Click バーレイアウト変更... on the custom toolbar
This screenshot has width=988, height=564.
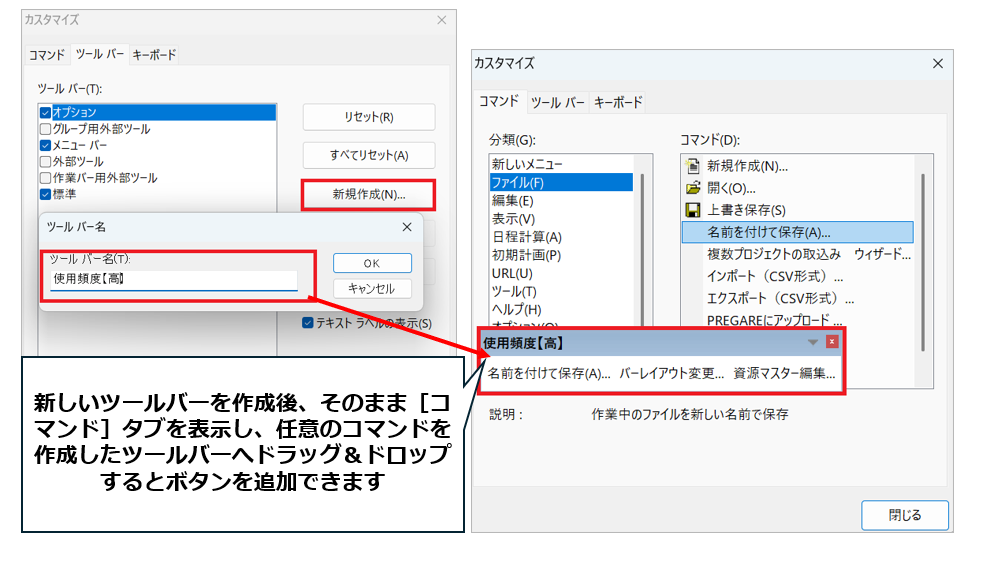pyautogui.click(x=671, y=374)
